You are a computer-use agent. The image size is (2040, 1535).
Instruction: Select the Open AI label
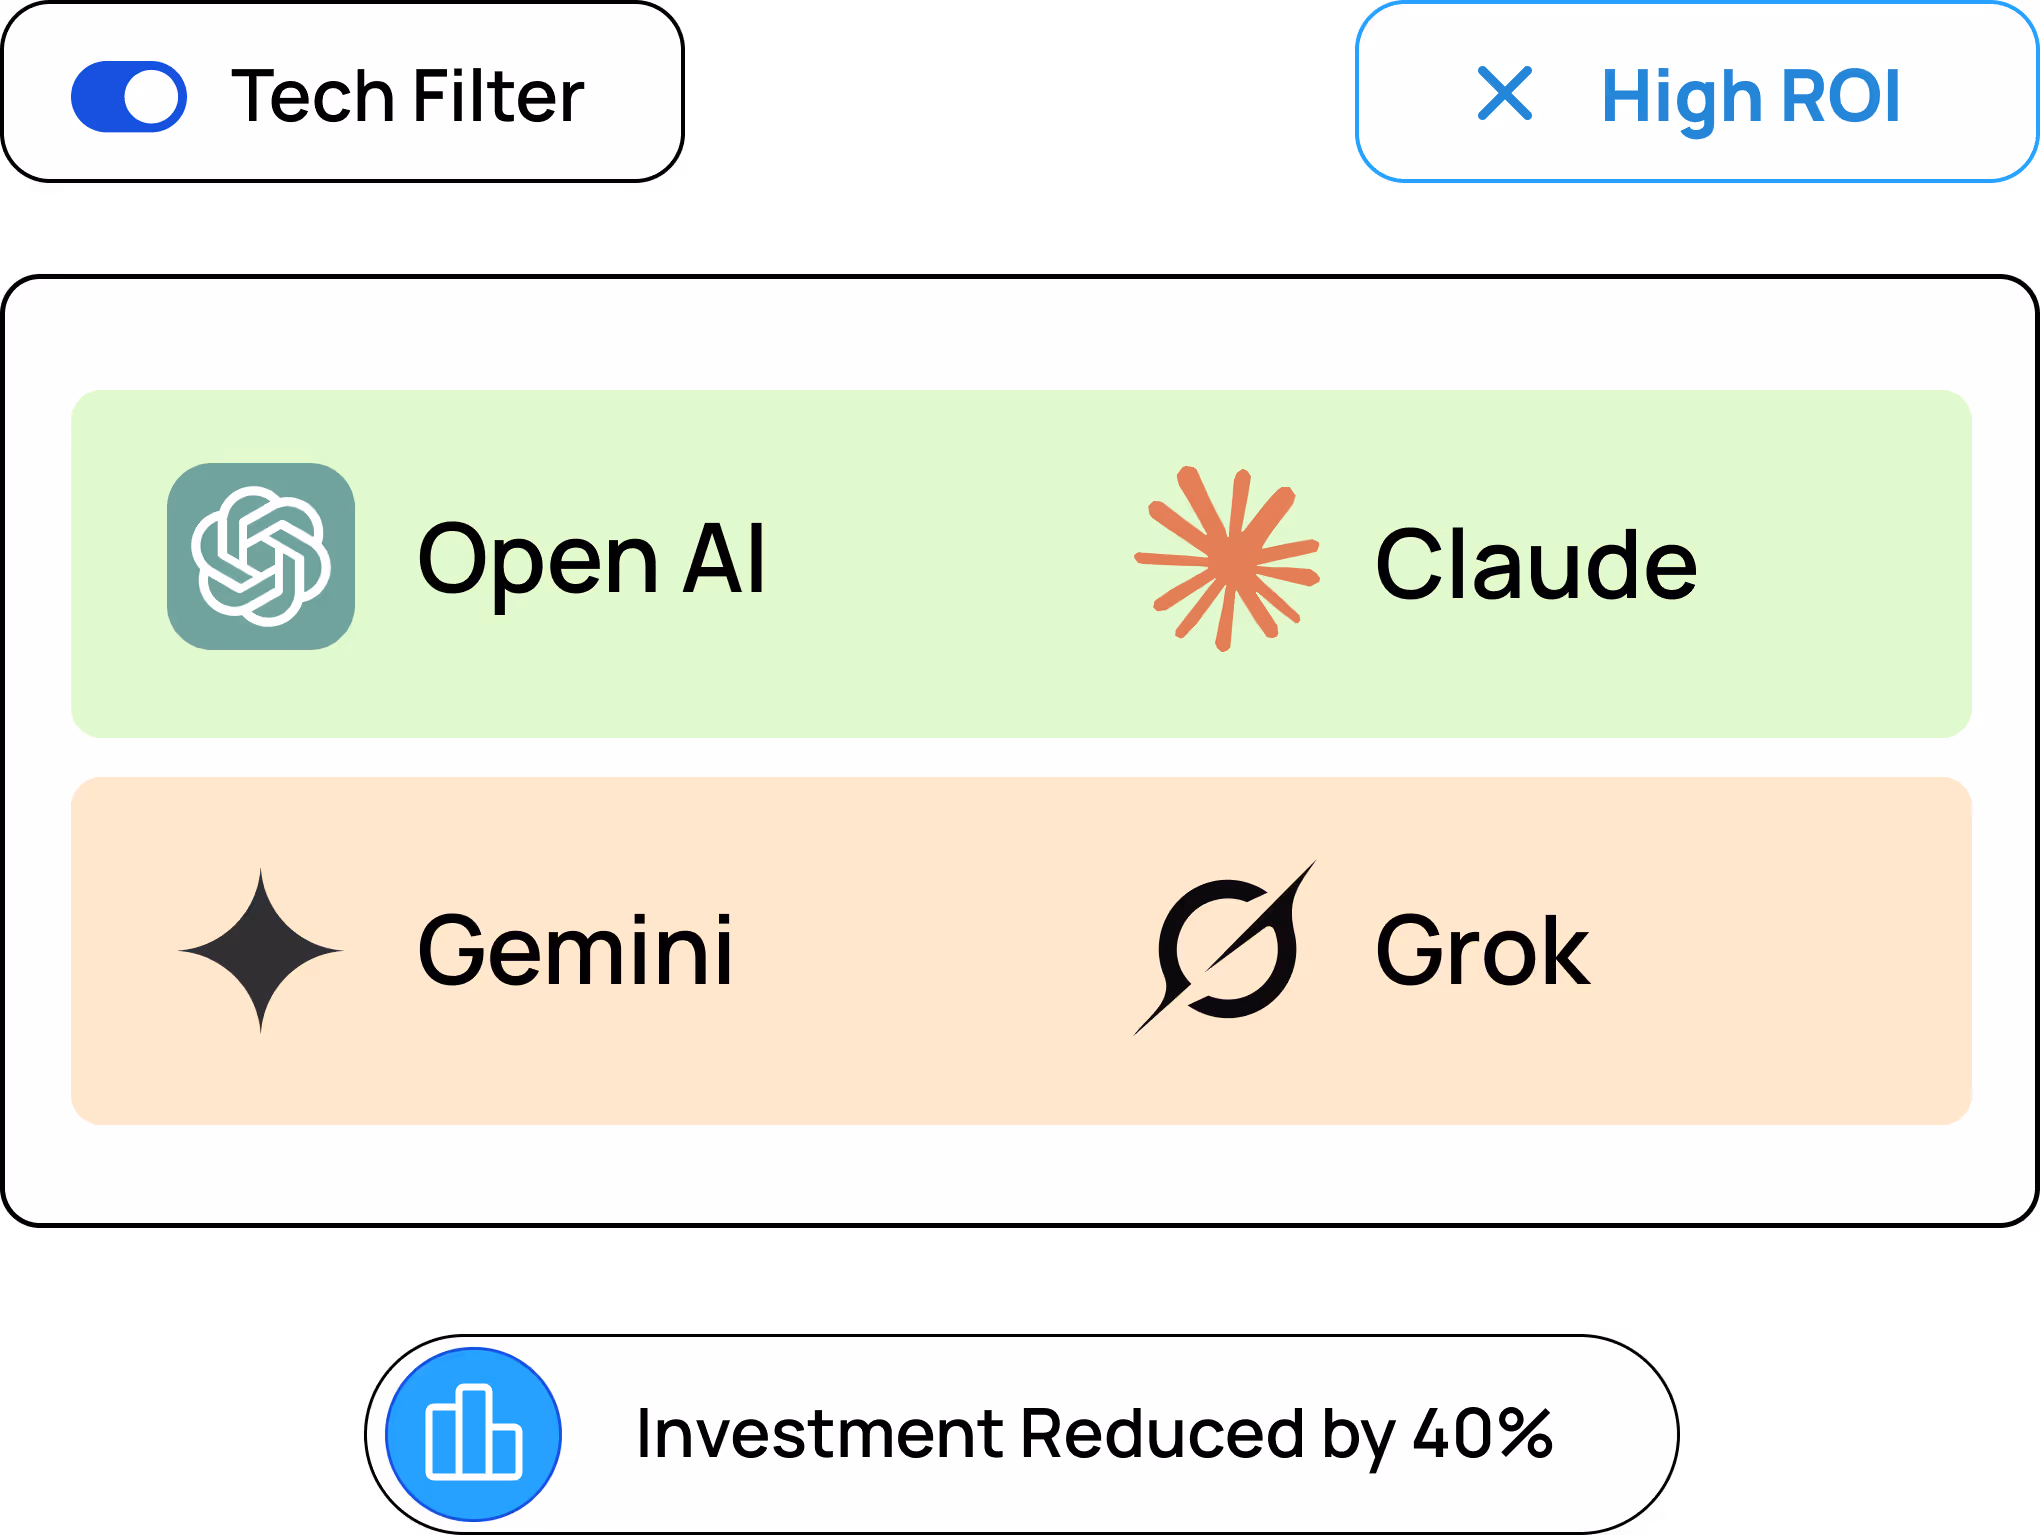point(591,561)
